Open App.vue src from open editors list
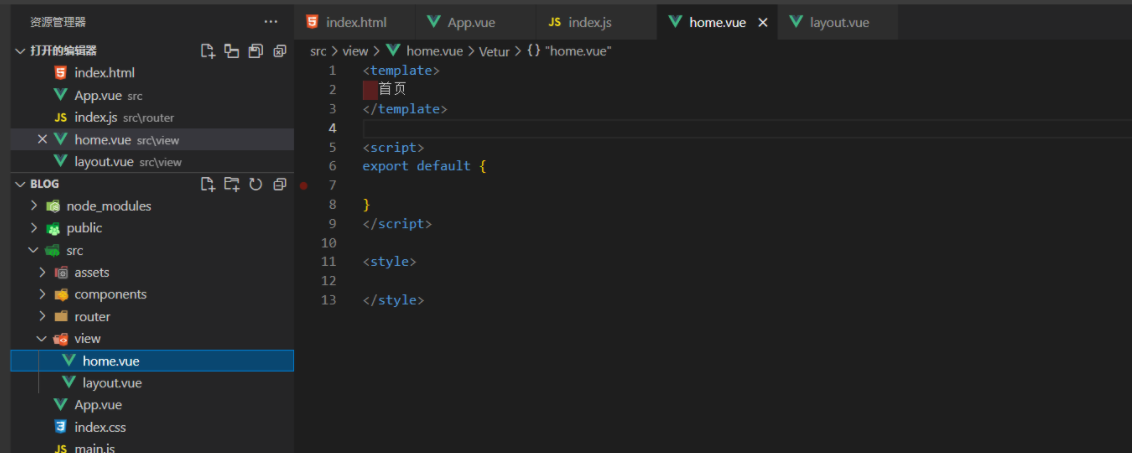Viewport: 1138px width, 453px height. (152, 95)
